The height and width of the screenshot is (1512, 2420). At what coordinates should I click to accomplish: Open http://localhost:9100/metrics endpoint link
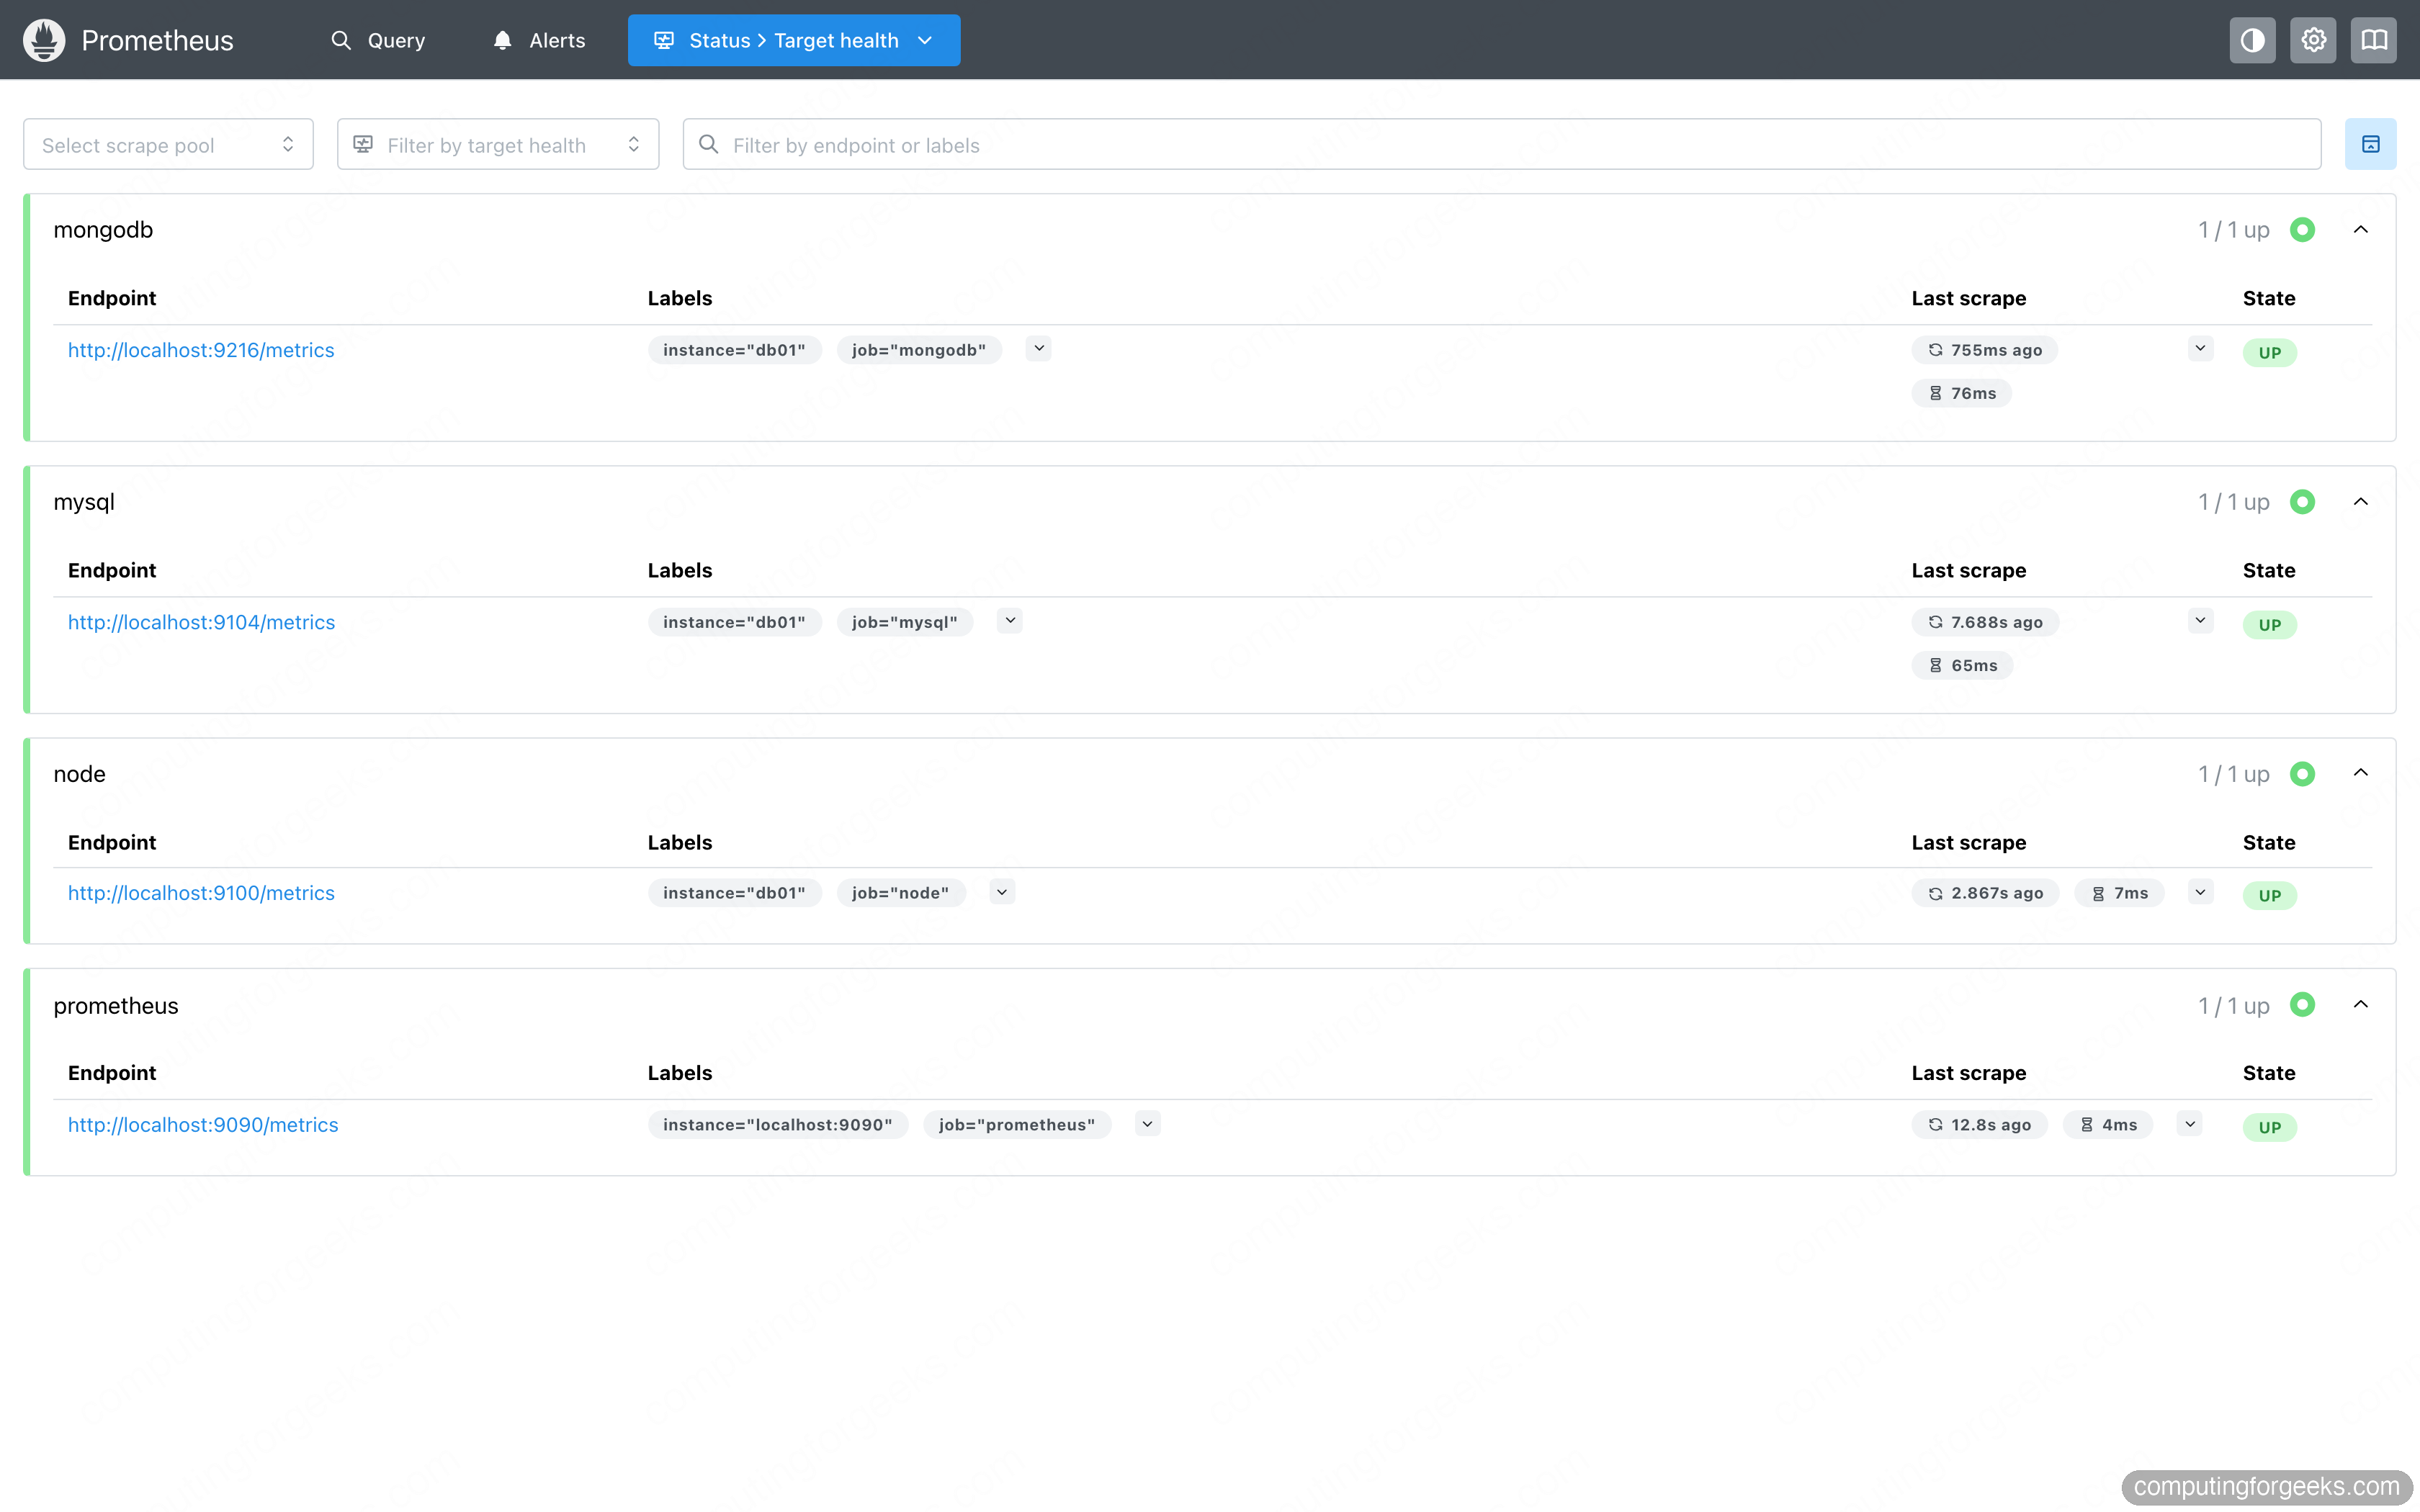(201, 893)
